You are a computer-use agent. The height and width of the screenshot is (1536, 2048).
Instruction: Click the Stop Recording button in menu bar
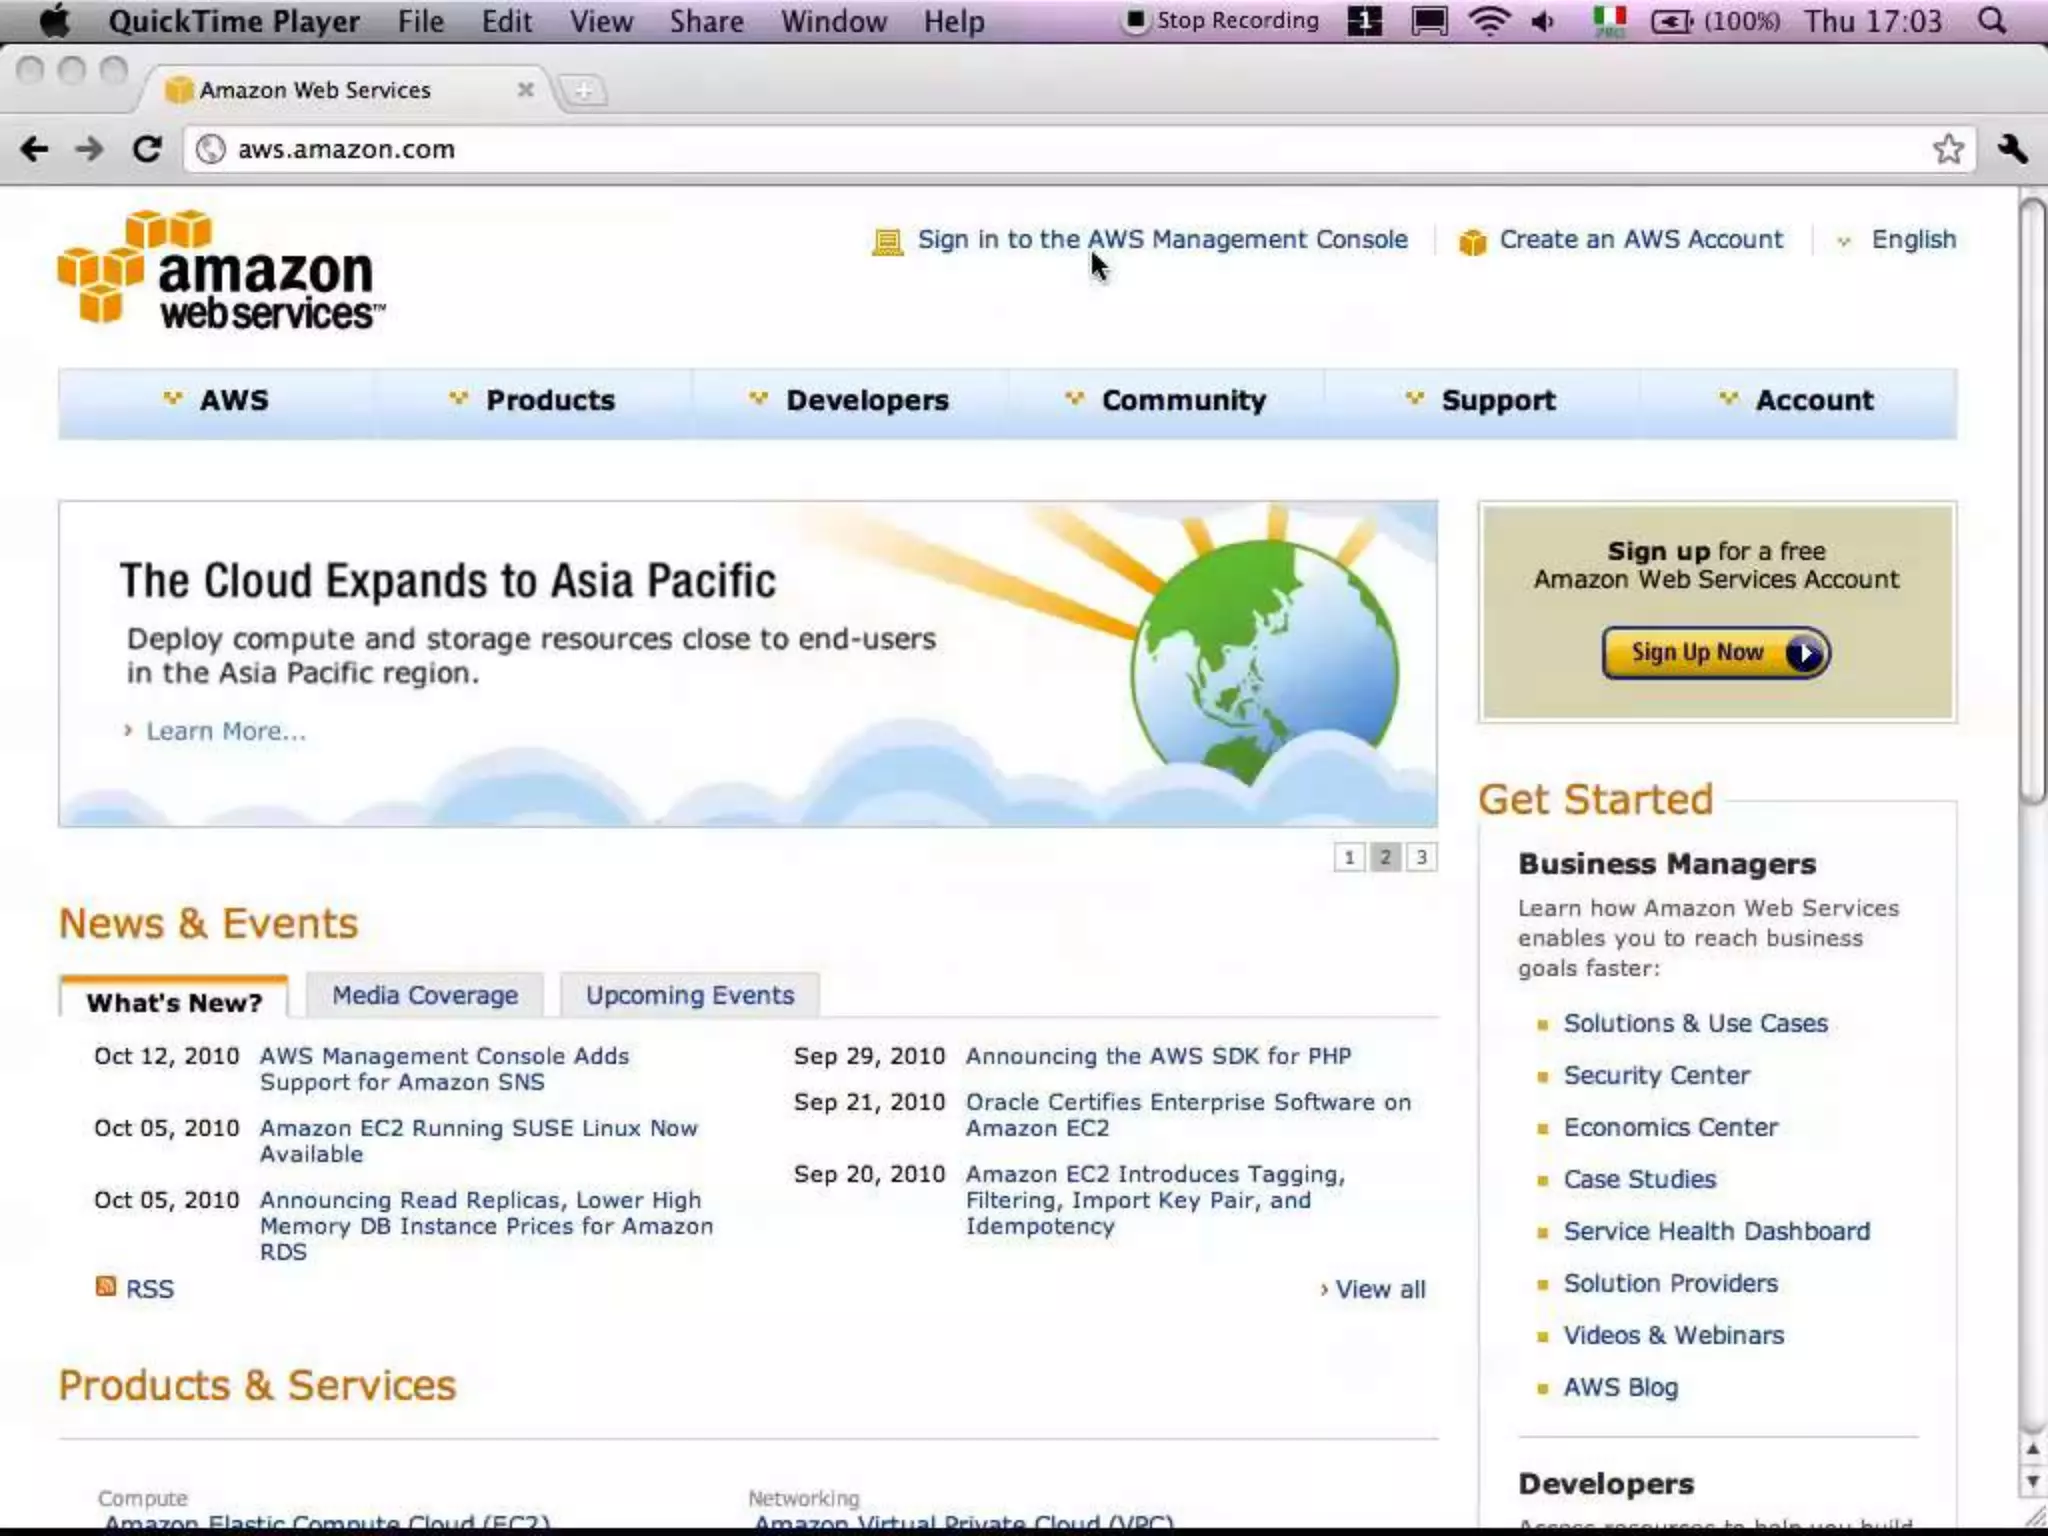click(1222, 21)
